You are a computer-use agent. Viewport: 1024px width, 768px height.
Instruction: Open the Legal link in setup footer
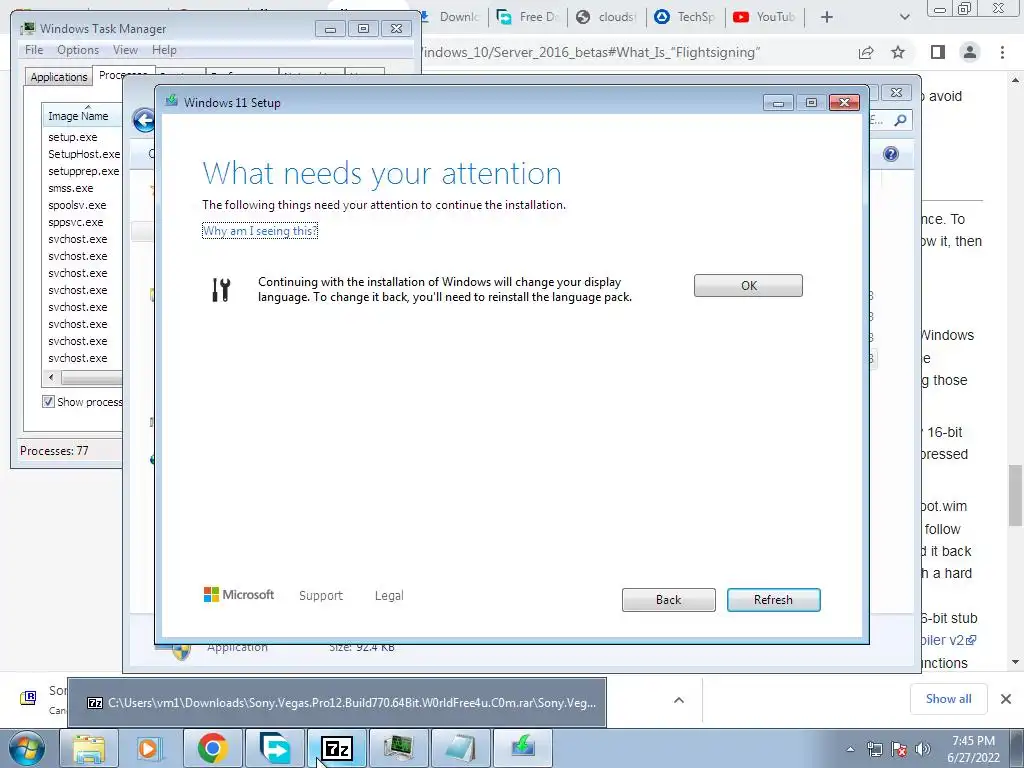click(x=389, y=596)
